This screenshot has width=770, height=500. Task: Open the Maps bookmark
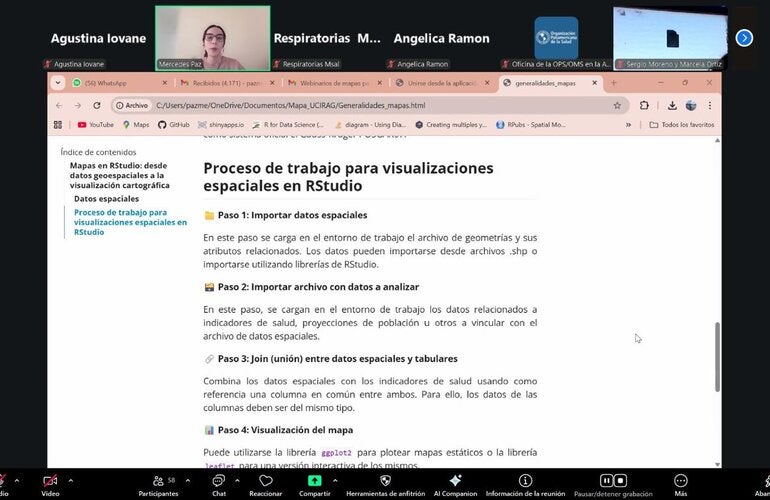click(x=136, y=125)
